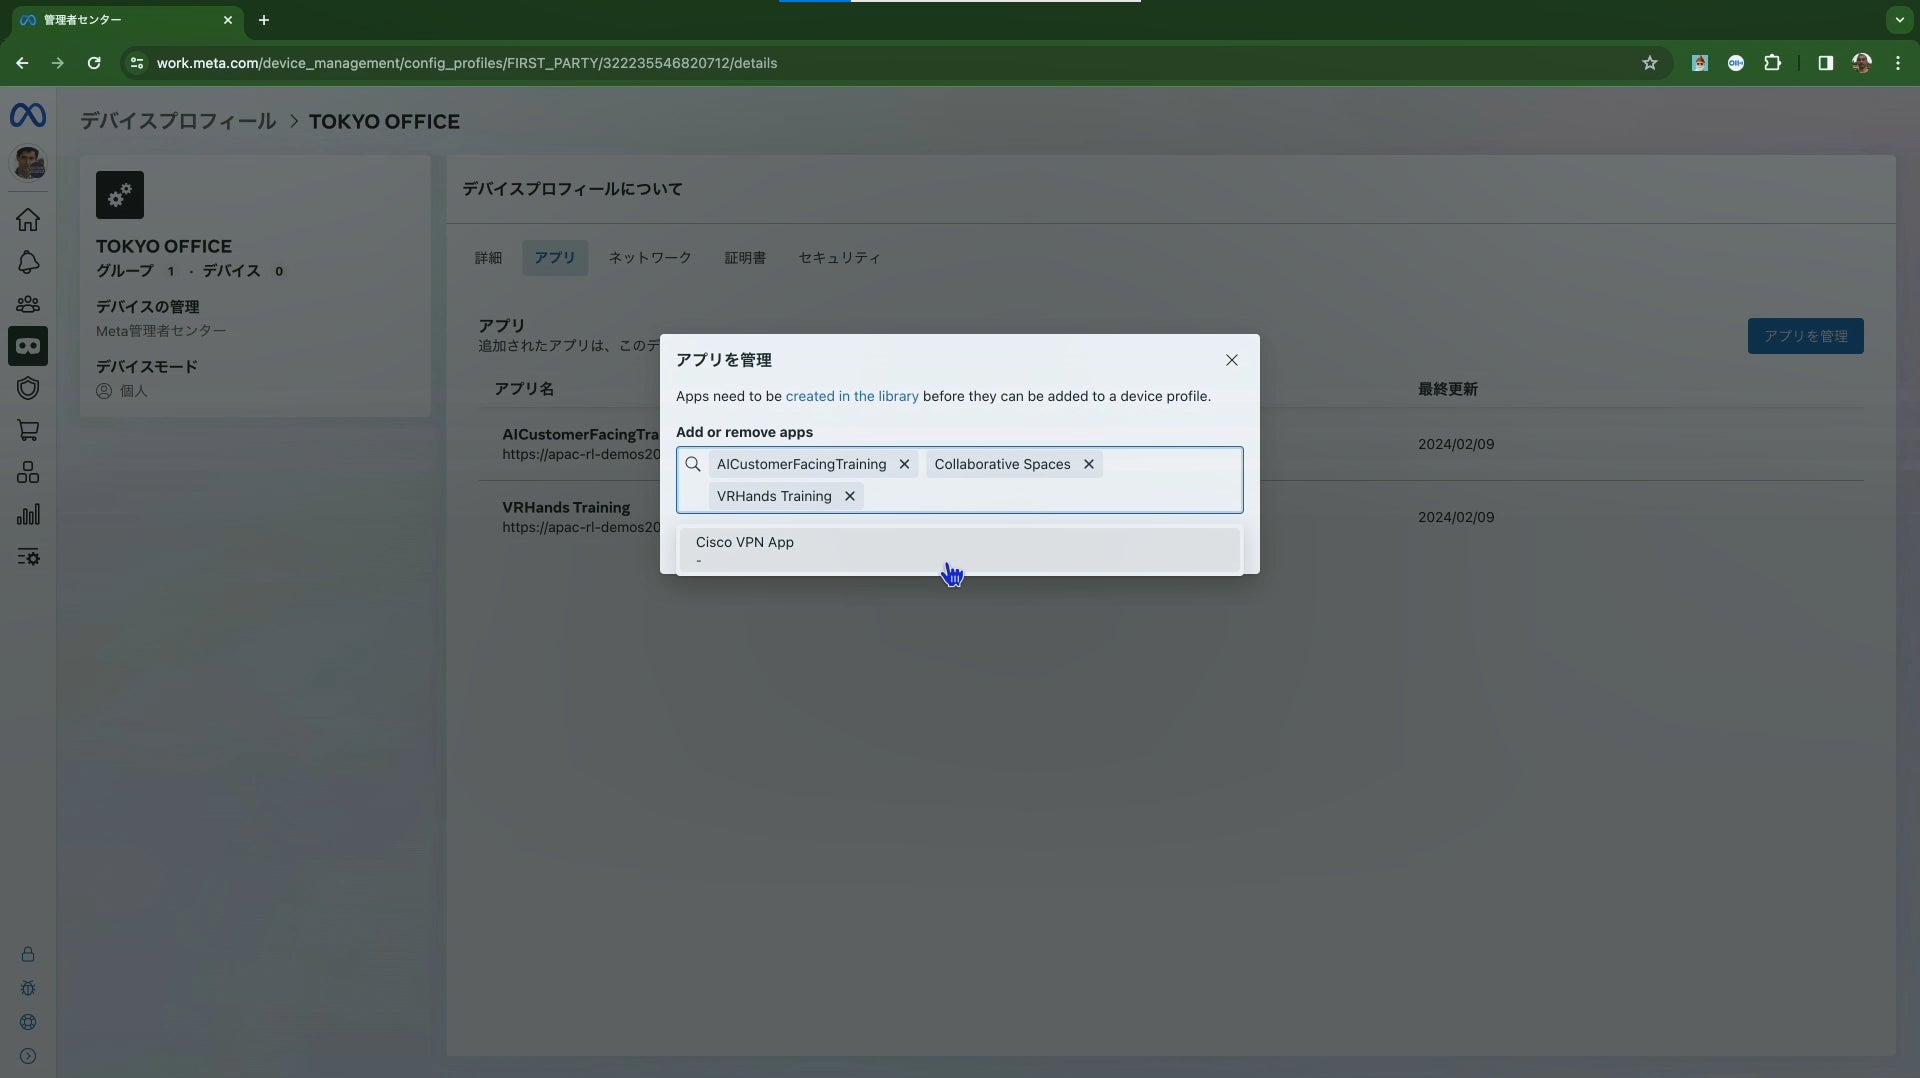
Task: Click the browser back arrow
Action: (x=22, y=63)
